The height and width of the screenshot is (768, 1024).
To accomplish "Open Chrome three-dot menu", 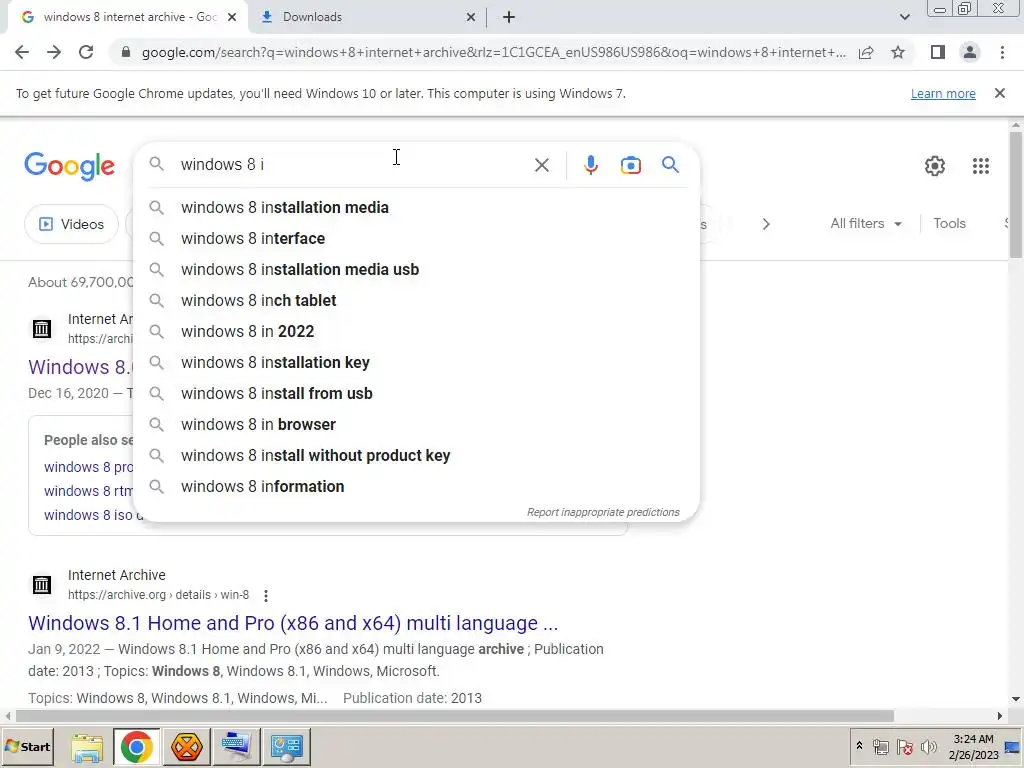I will [x=1002, y=52].
